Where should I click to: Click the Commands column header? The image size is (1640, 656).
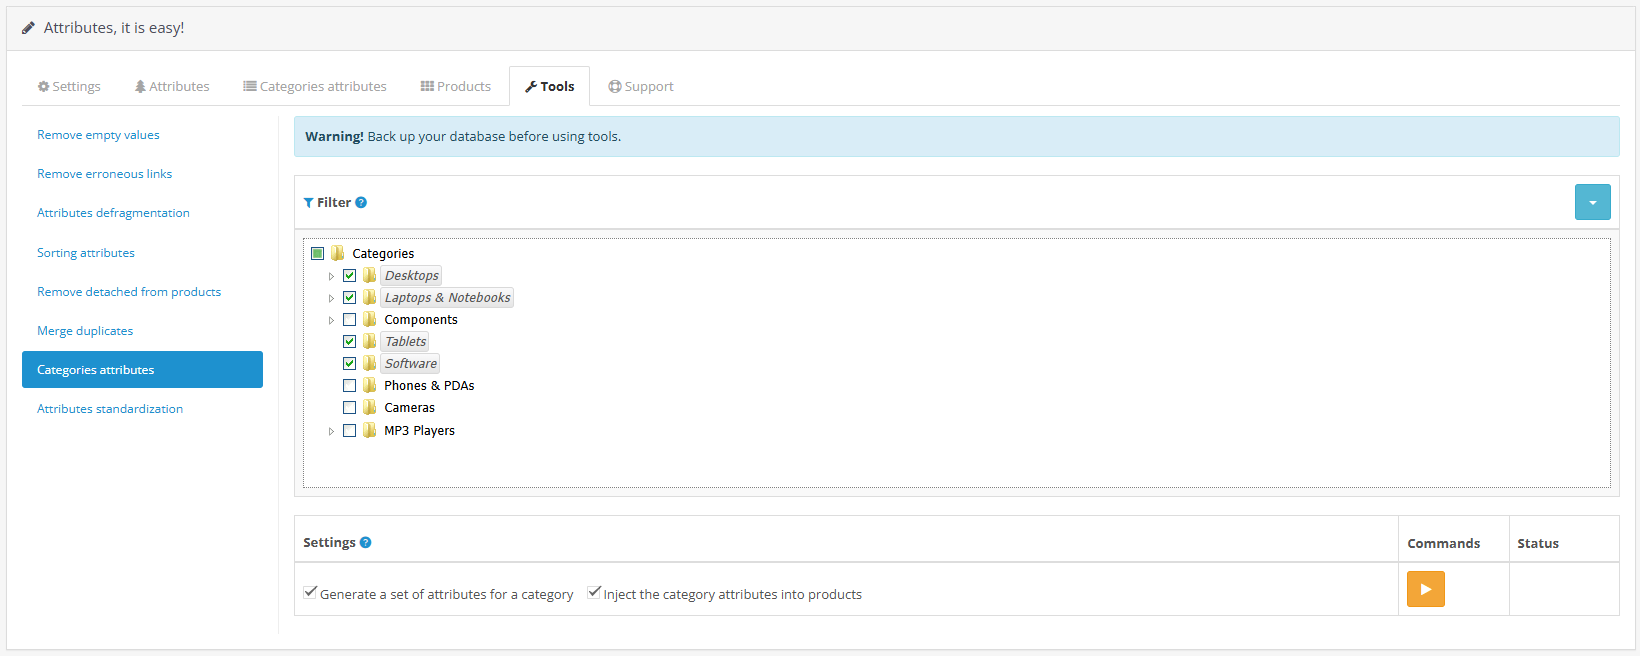pyautogui.click(x=1443, y=543)
